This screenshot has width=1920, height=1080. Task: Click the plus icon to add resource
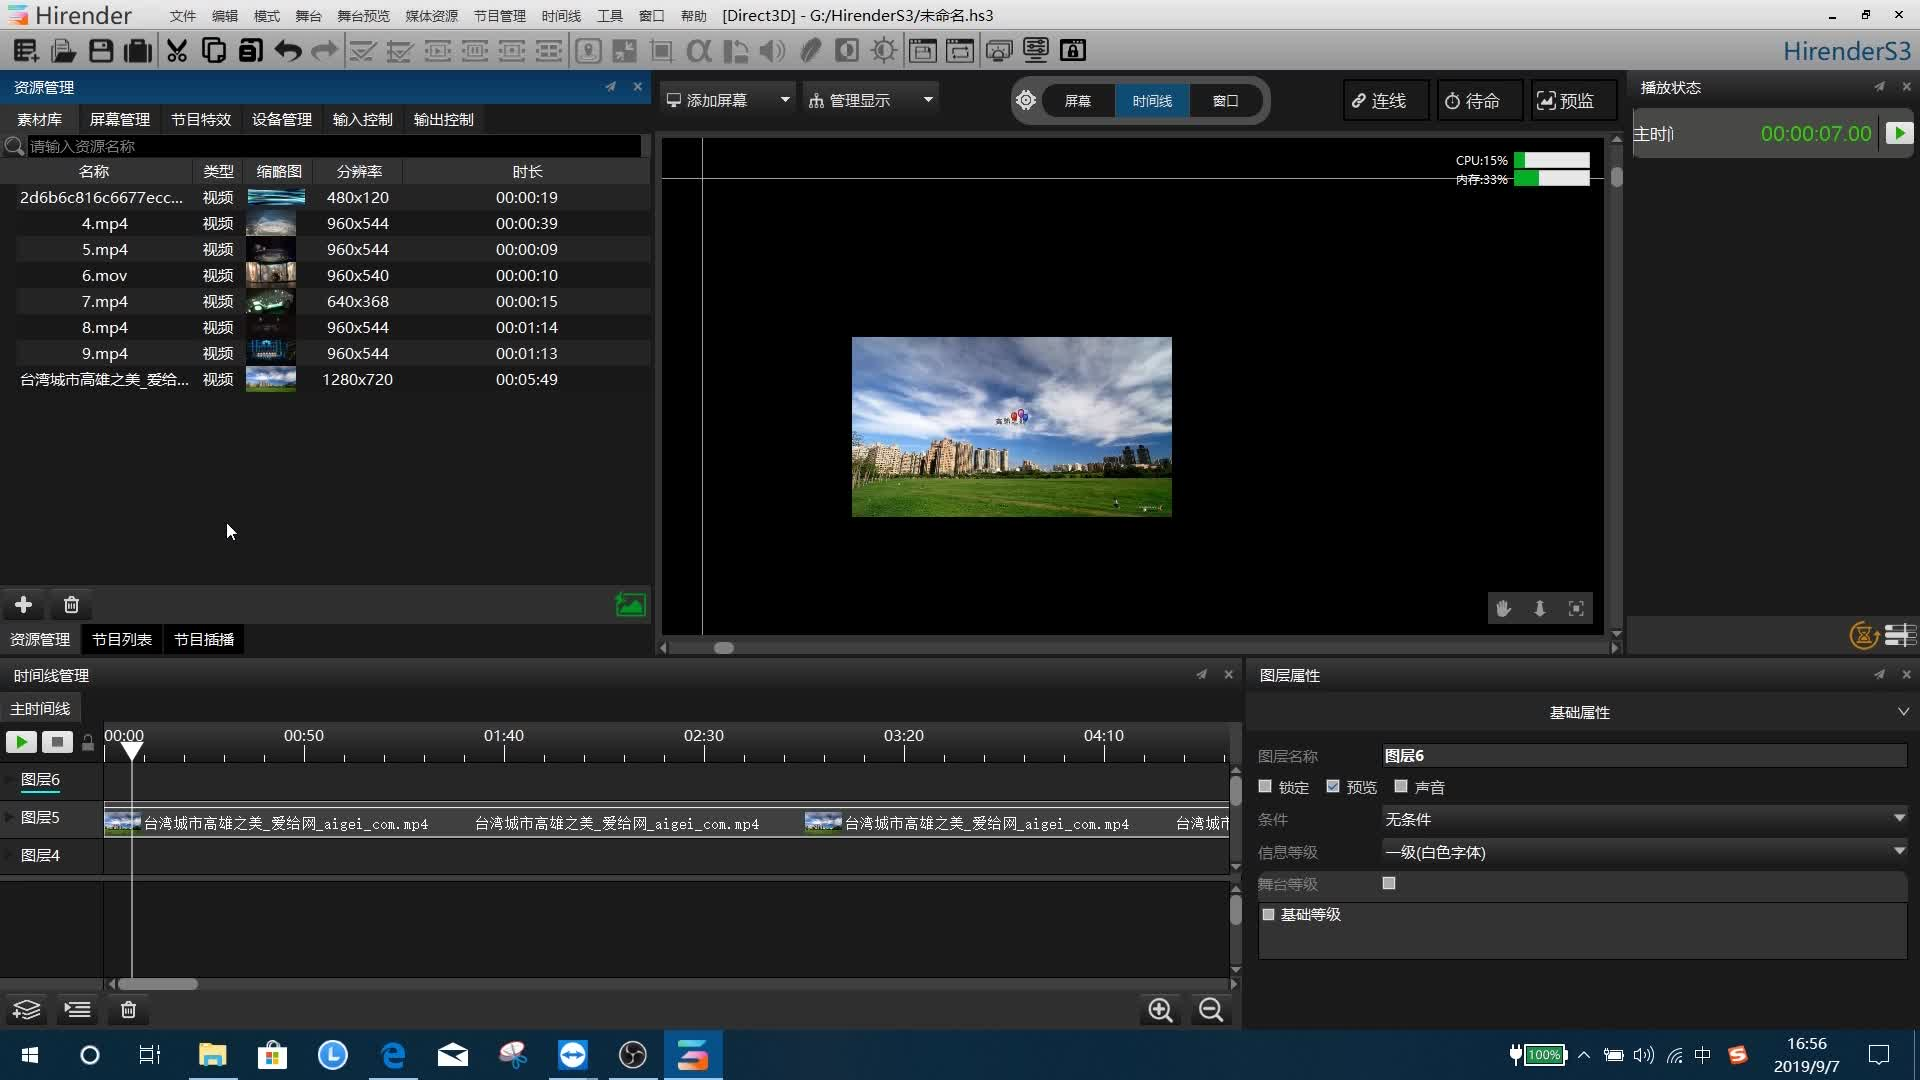pyautogui.click(x=23, y=604)
